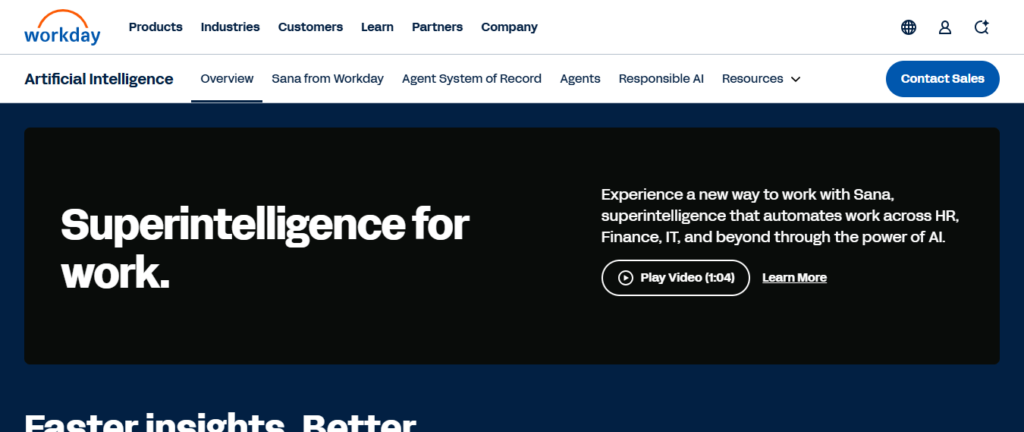Click Play Video (1:04) button
The height and width of the screenshot is (432, 1024).
click(x=675, y=278)
